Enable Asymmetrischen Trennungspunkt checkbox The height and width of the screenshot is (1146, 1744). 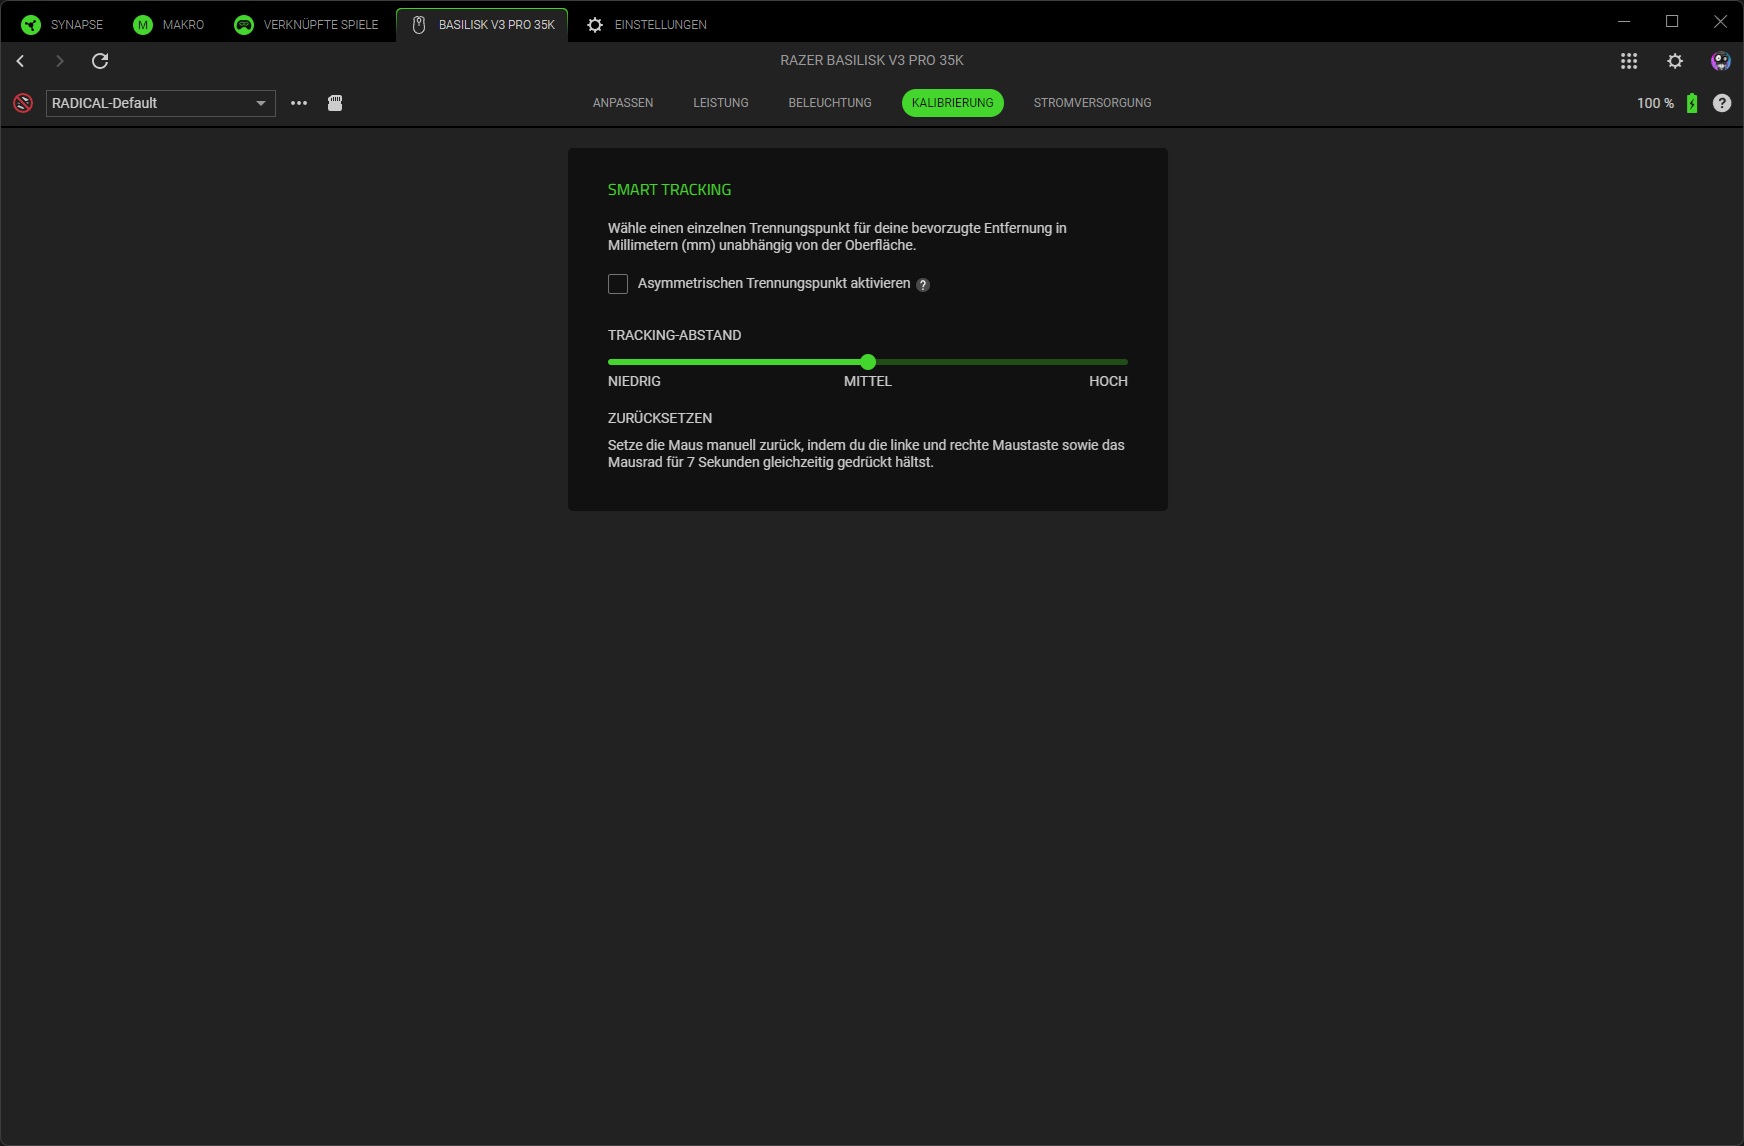click(x=618, y=284)
